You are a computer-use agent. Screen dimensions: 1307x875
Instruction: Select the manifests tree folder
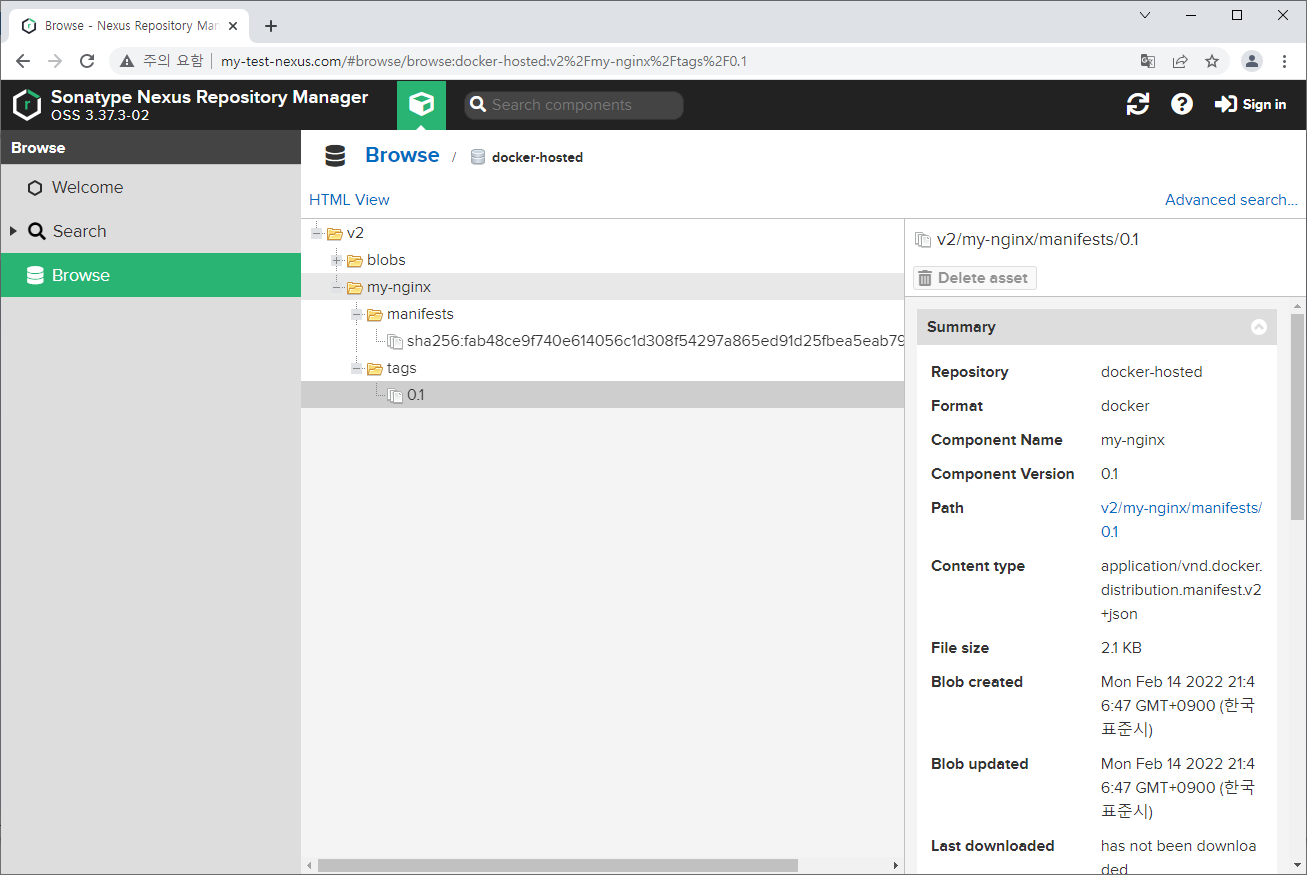click(410, 314)
